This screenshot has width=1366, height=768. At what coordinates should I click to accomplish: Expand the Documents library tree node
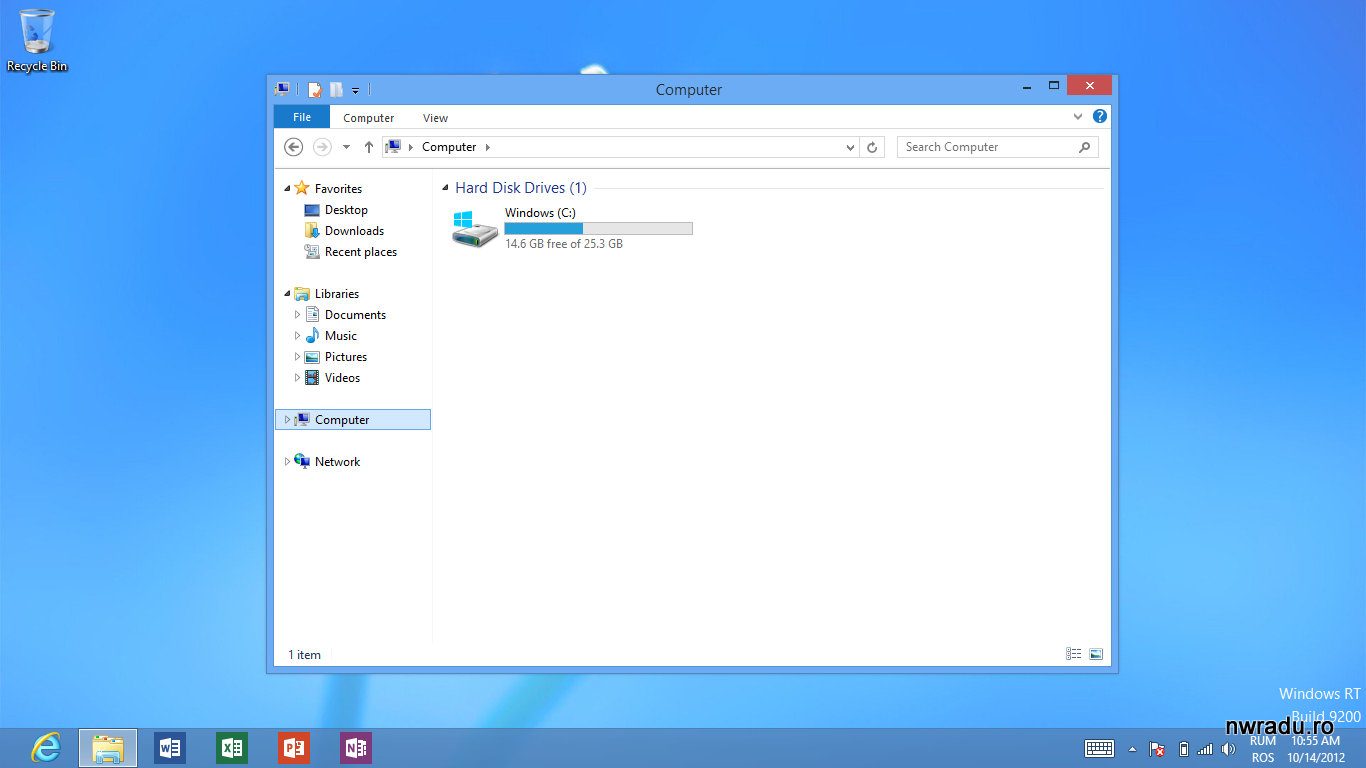[297, 315]
